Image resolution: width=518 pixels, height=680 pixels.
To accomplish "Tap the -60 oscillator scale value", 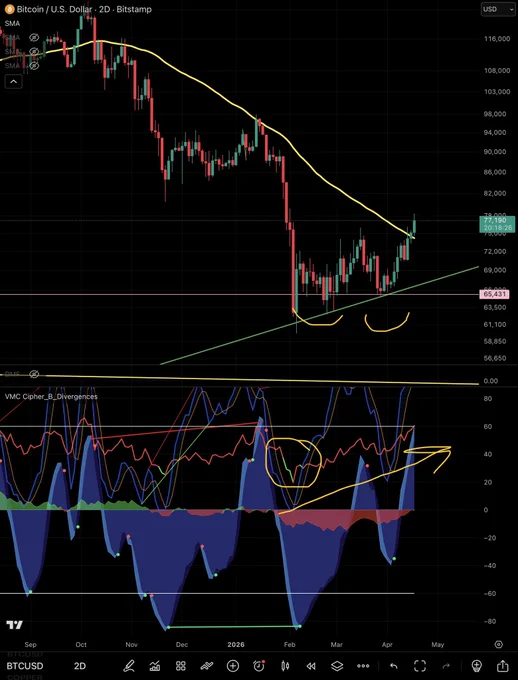I will 490,593.
